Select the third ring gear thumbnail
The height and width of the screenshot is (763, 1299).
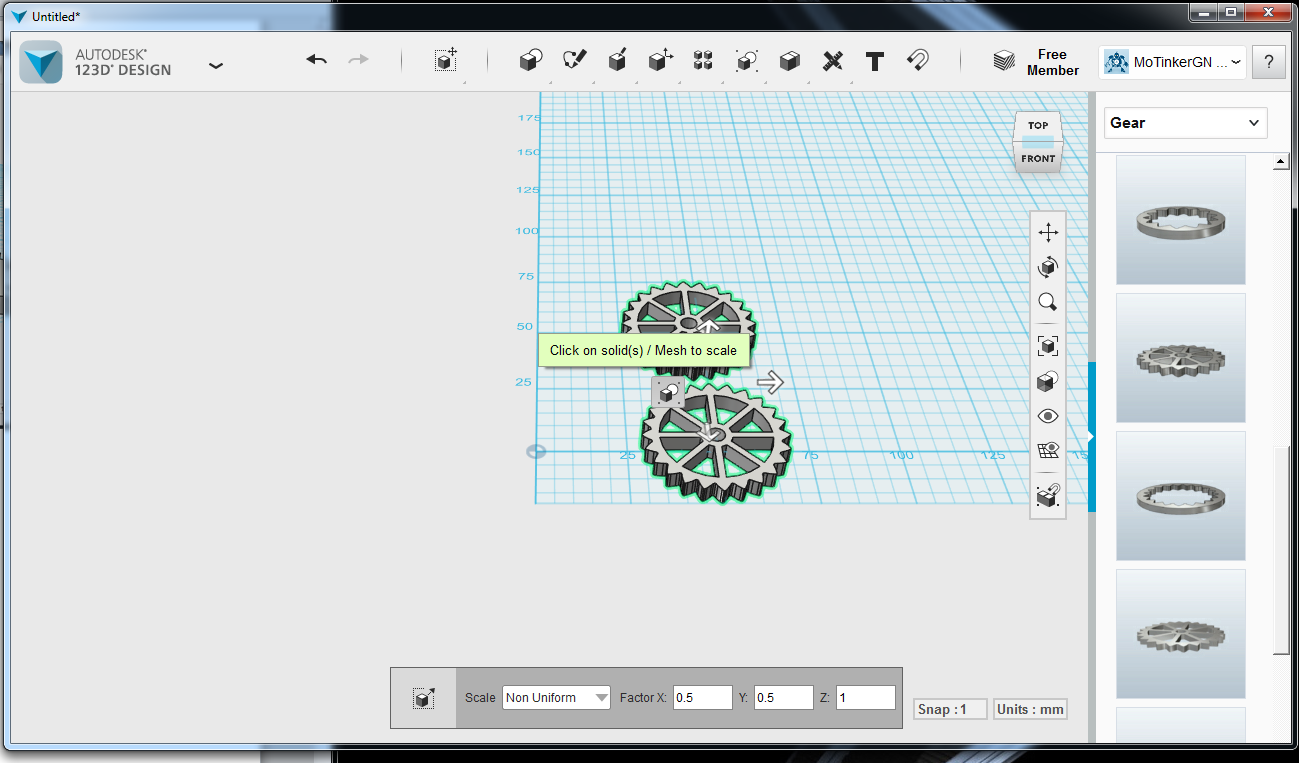(1180, 496)
